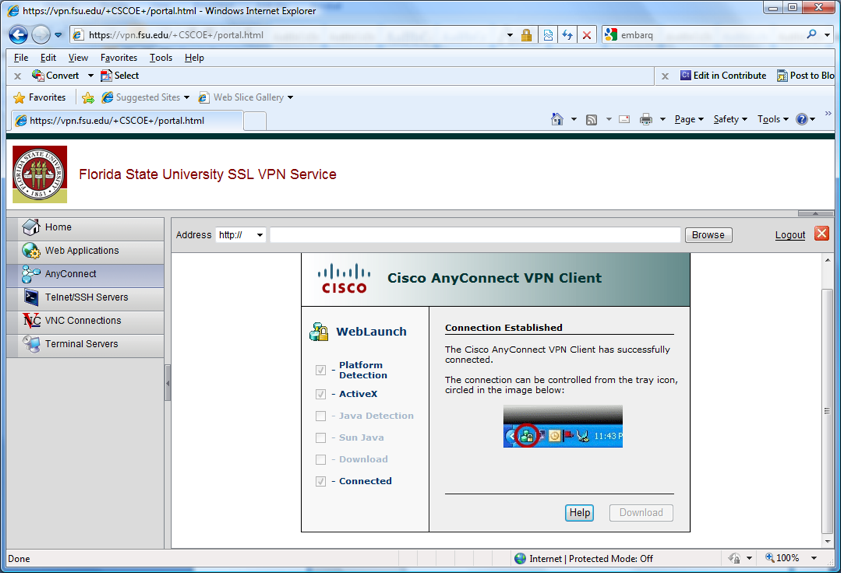Click the tray icon illustration image
The image size is (841, 573).
coord(563,427)
